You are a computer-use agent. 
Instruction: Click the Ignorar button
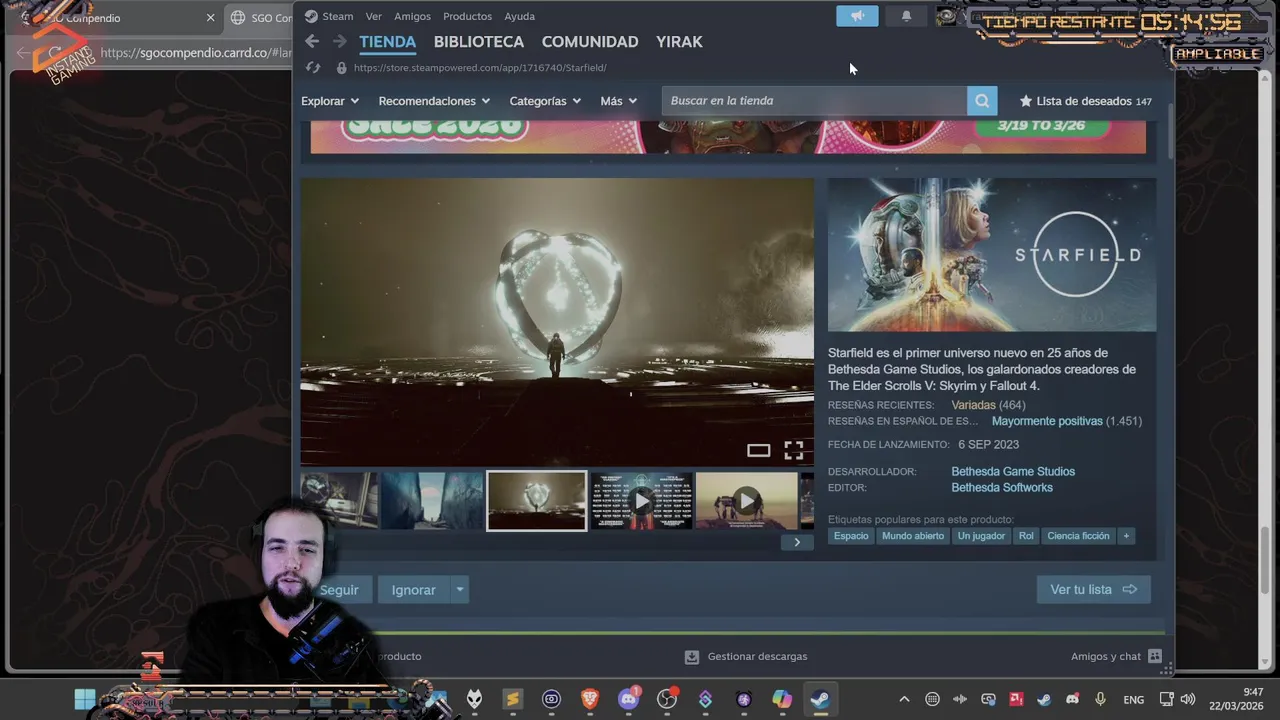(x=413, y=590)
